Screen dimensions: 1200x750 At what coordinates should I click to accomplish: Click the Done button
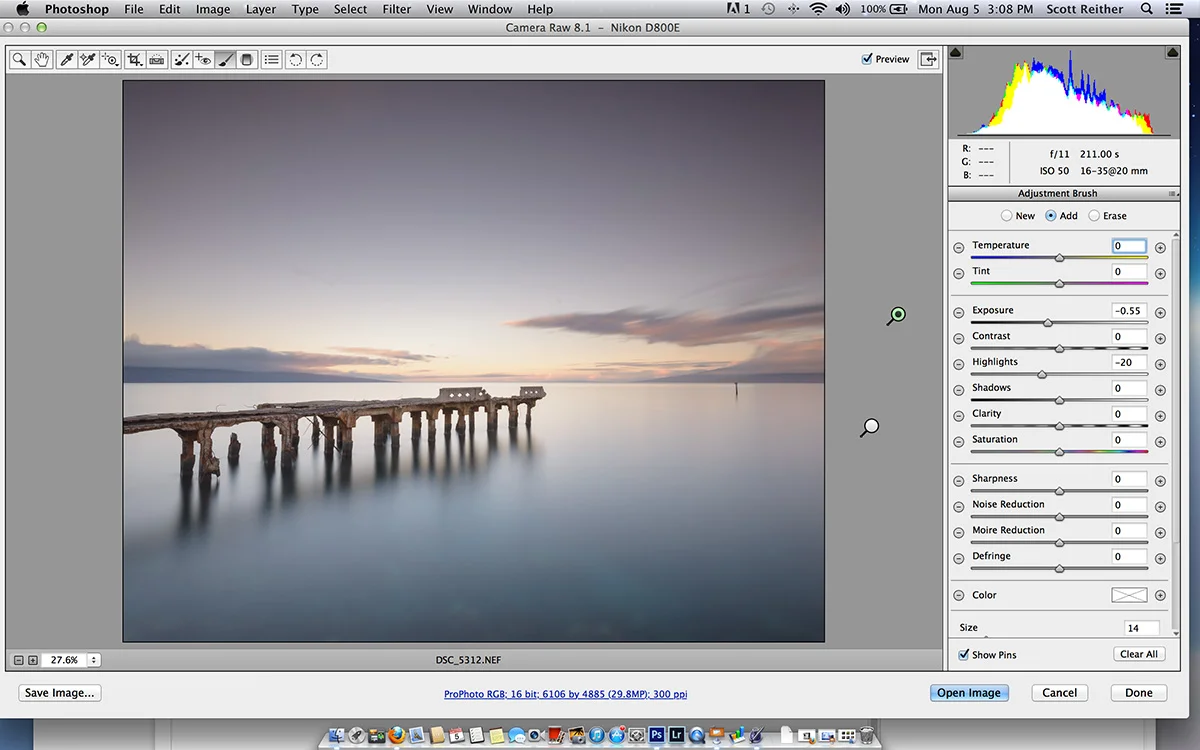coord(1139,692)
